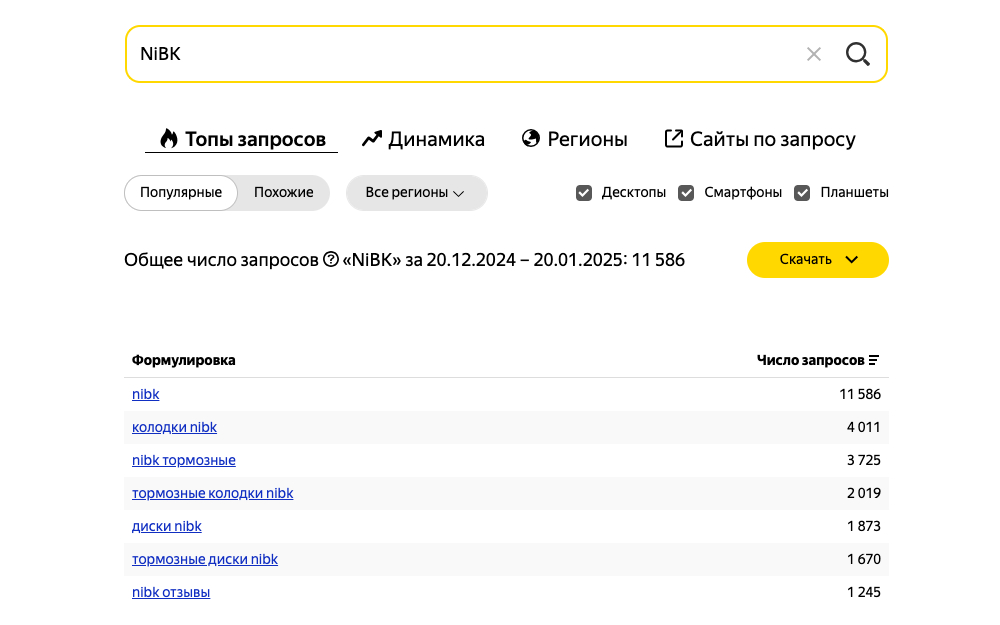Click the nibk тормозные link
Screen dimensions: 1000x625
point(184,461)
